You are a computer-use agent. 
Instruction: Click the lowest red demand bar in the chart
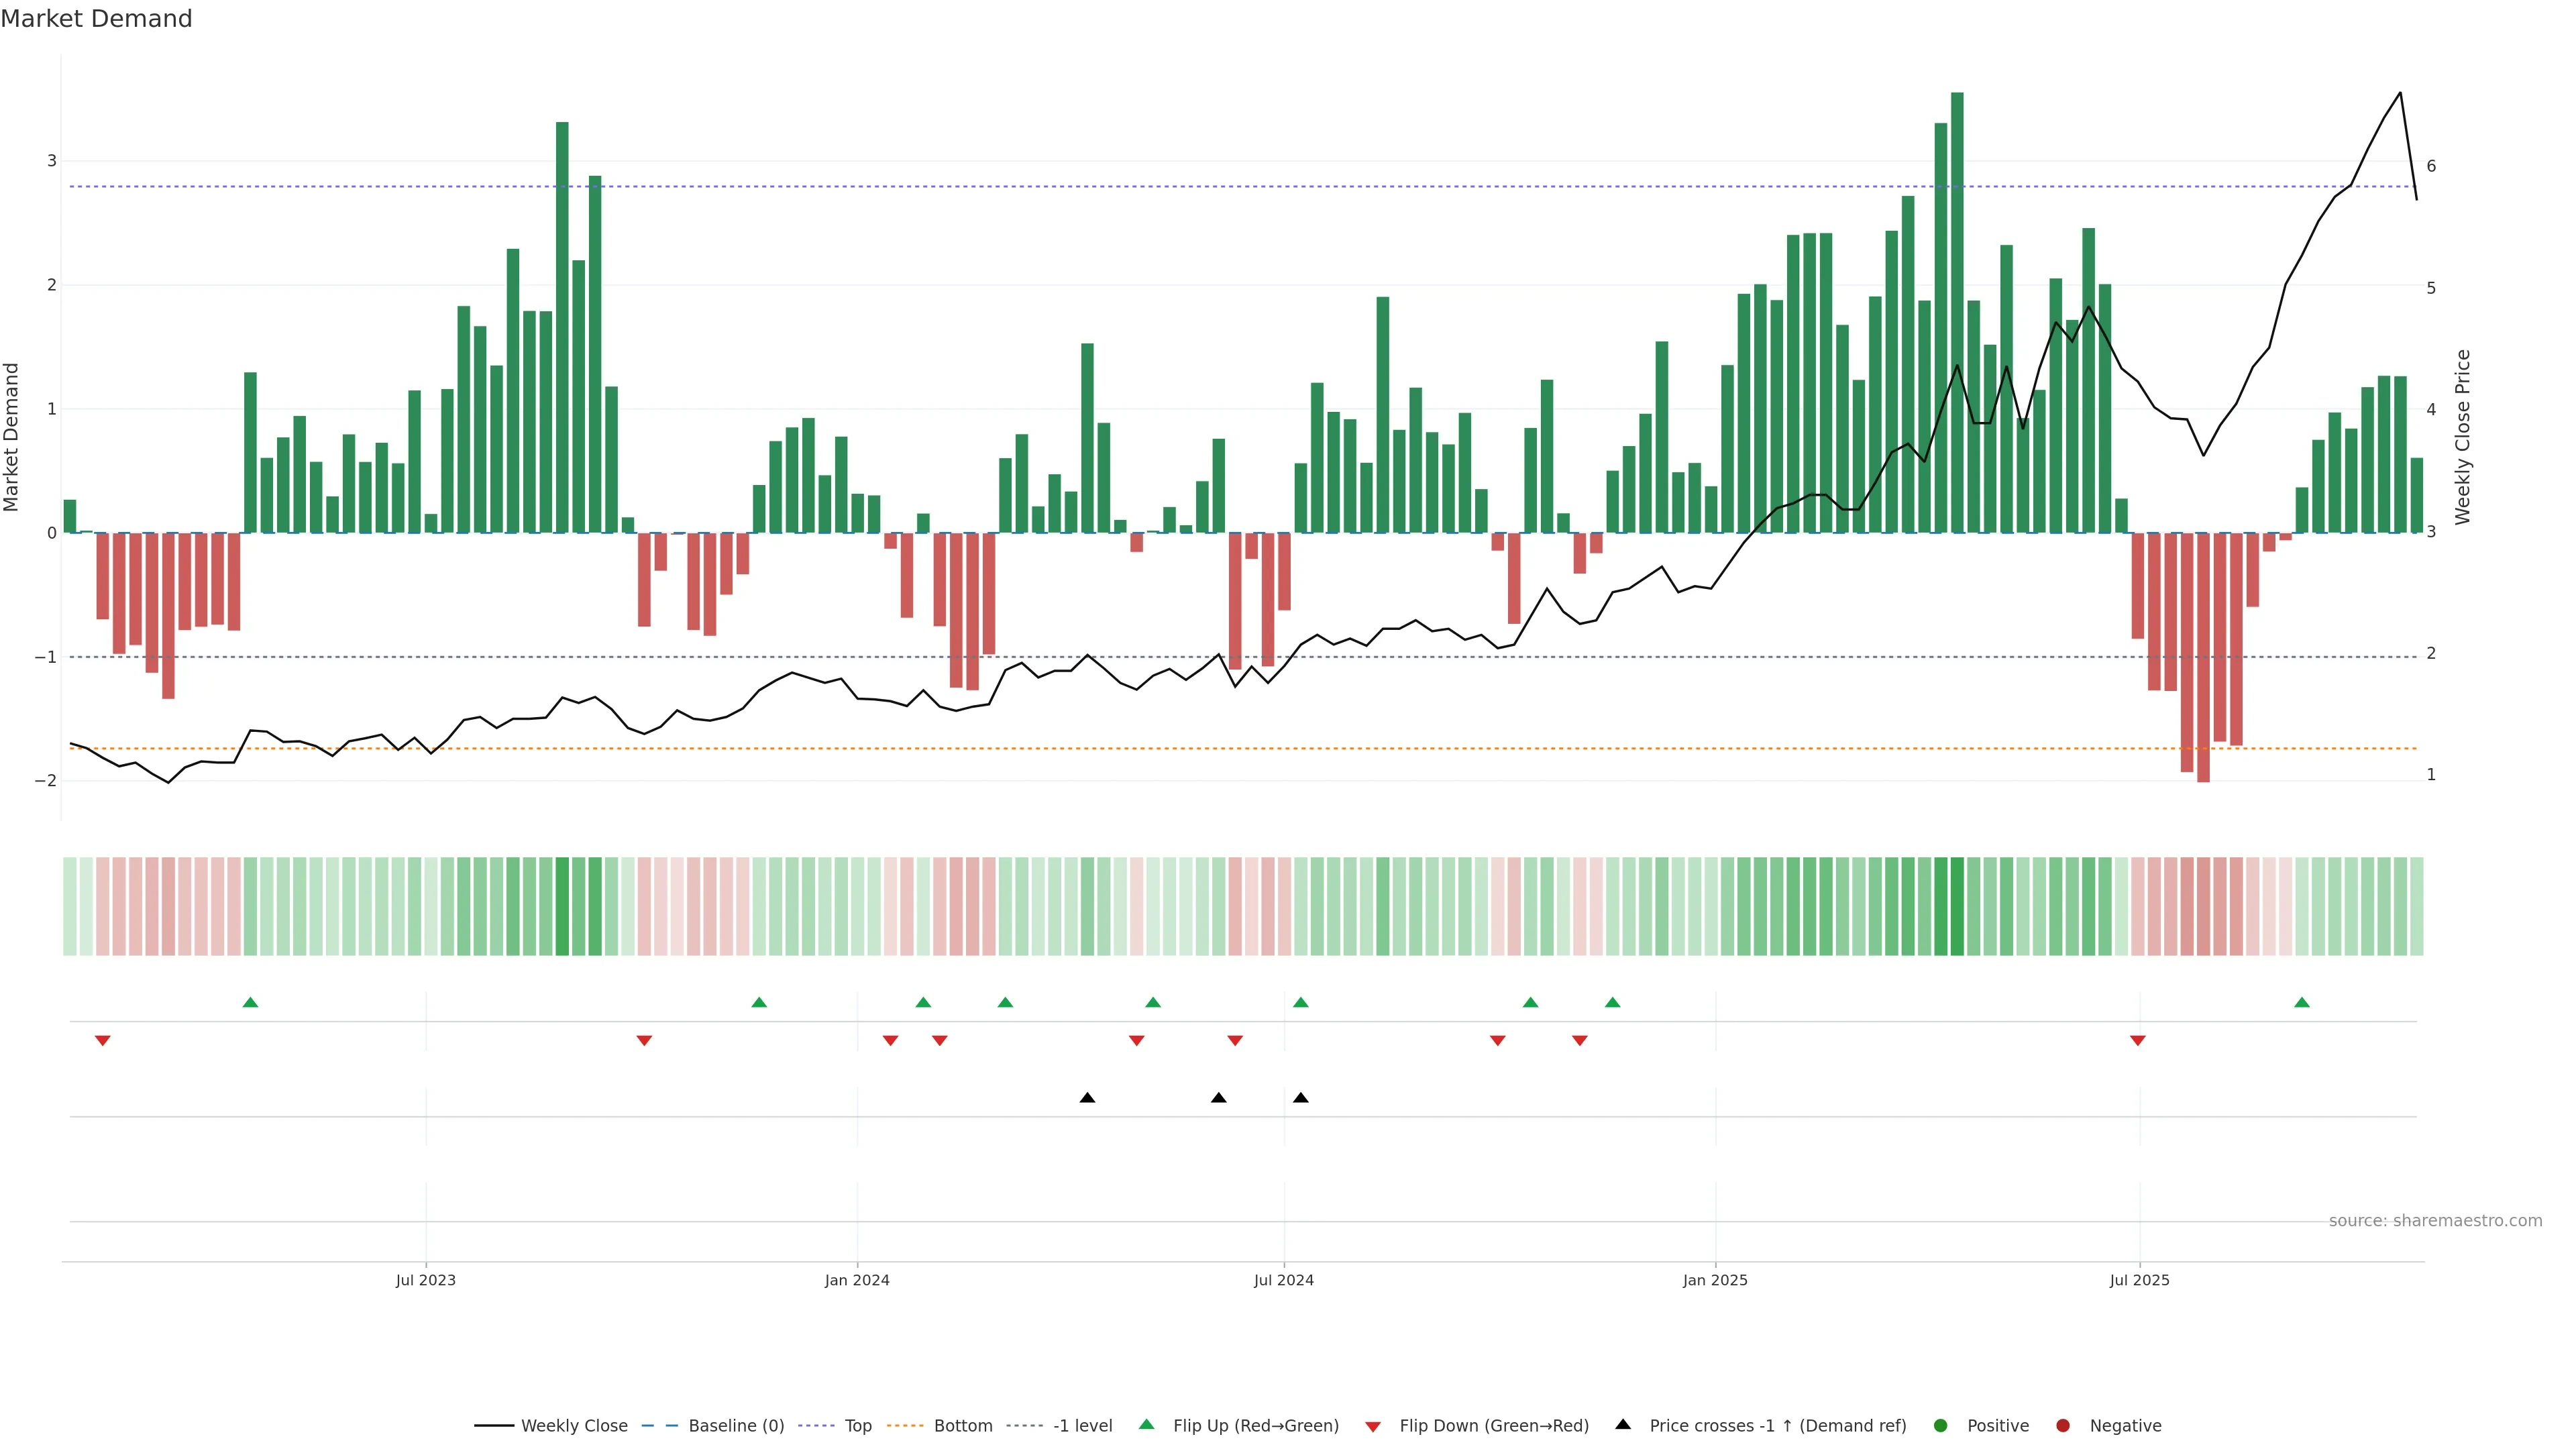(x=2203, y=657)
